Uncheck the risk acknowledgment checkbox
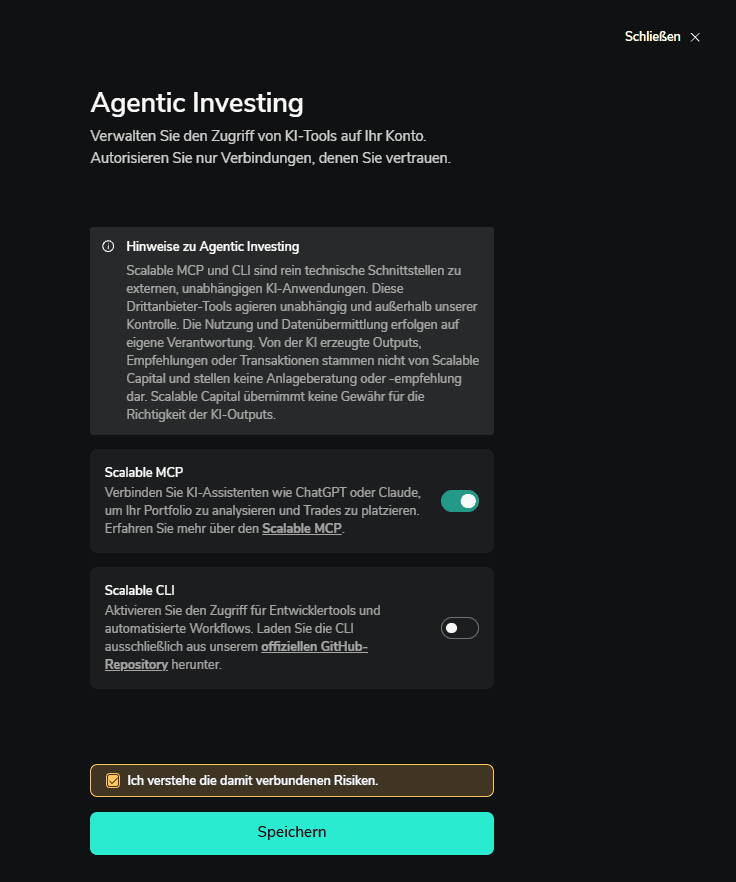 113,781
